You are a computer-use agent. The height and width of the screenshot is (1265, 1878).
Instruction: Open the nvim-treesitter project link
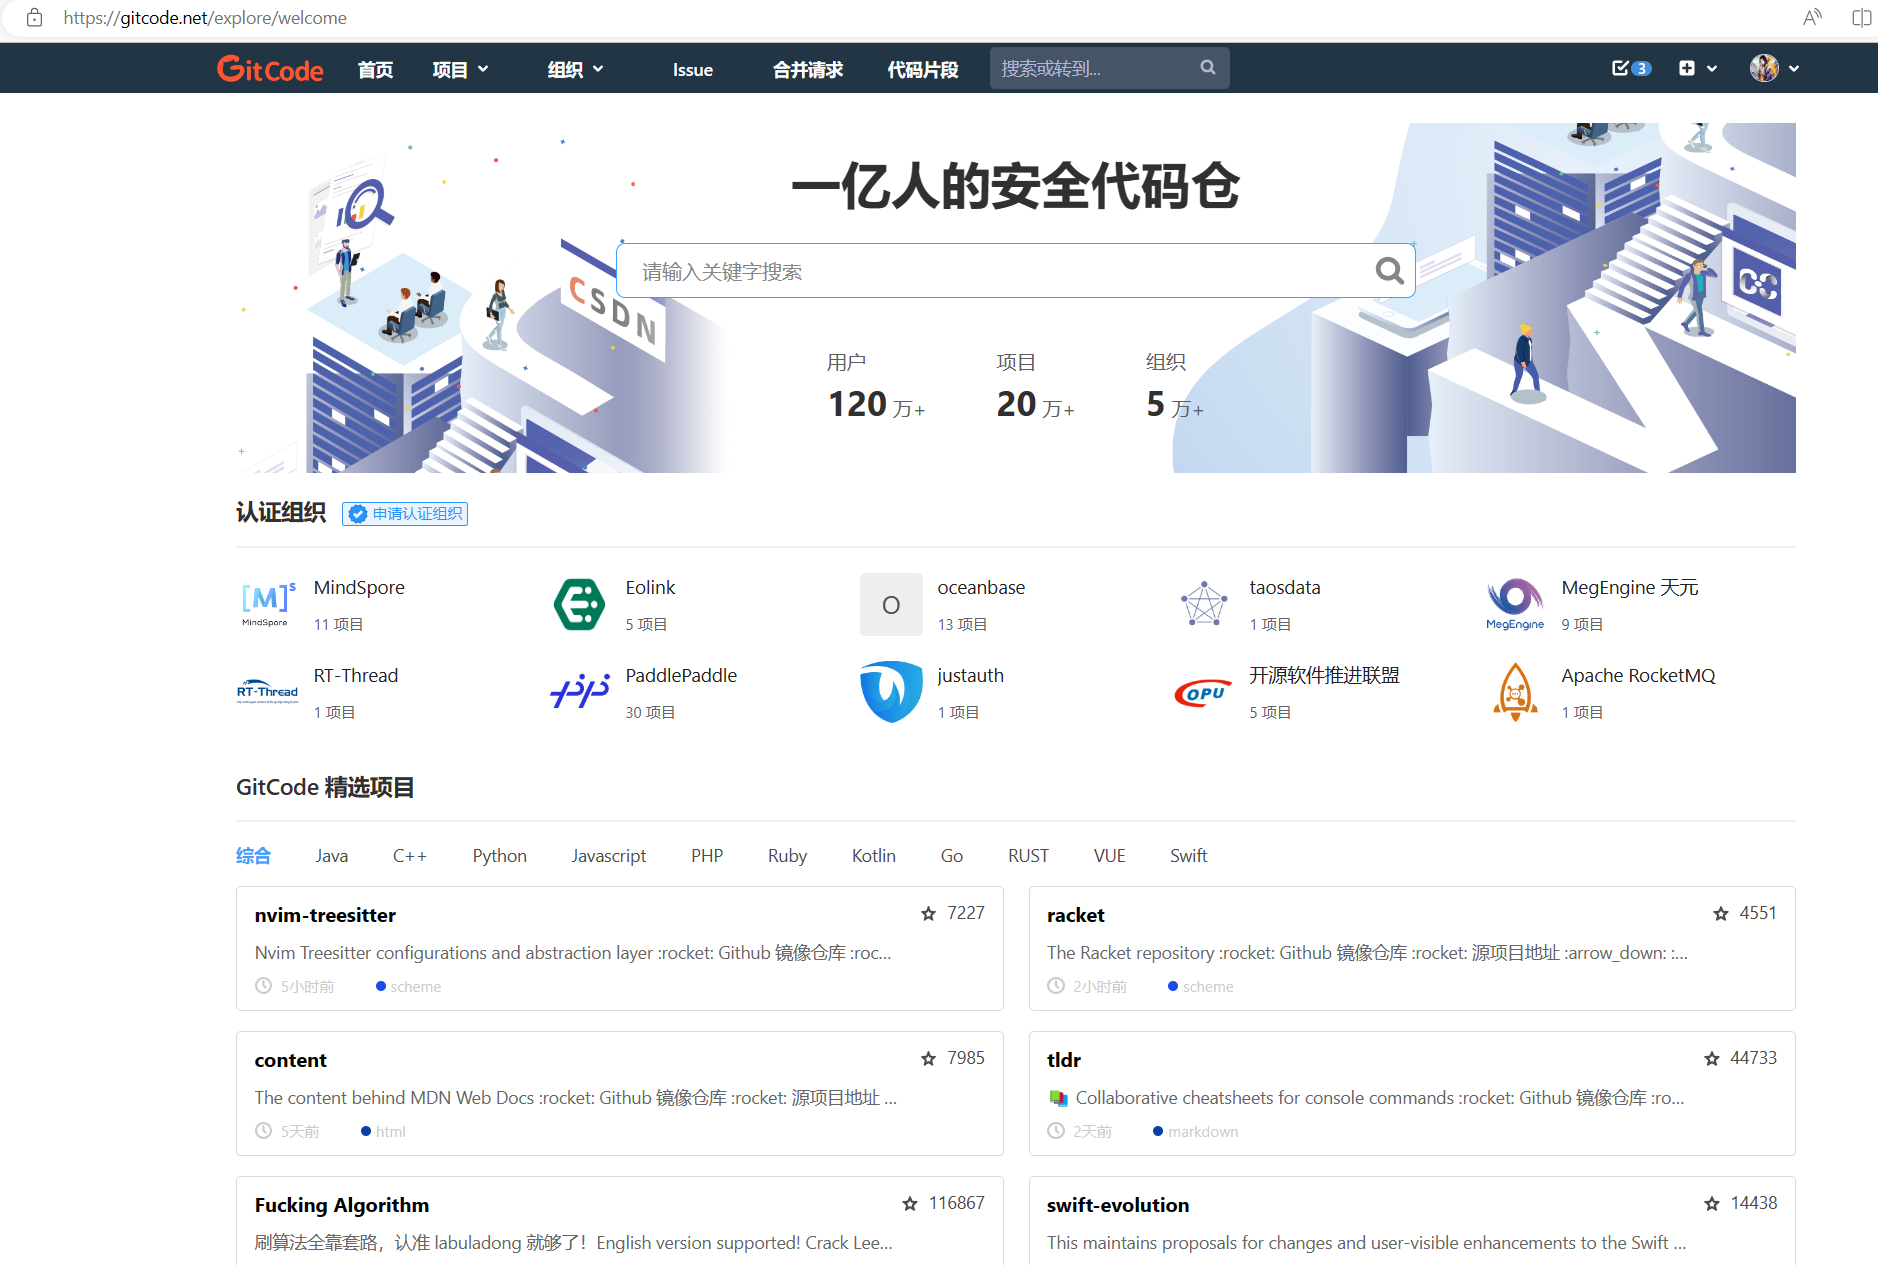click(x=325, y=915)
